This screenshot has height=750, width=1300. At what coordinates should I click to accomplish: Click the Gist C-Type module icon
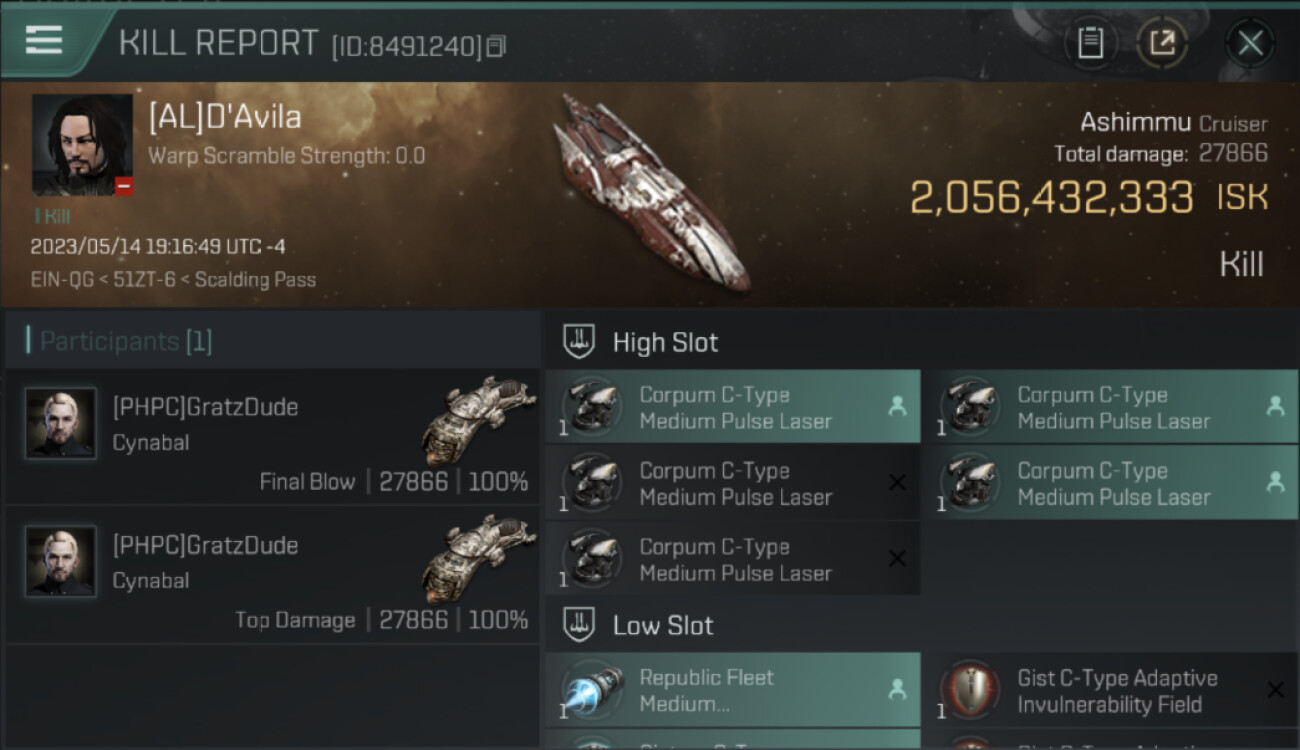[x=970, y=690]
